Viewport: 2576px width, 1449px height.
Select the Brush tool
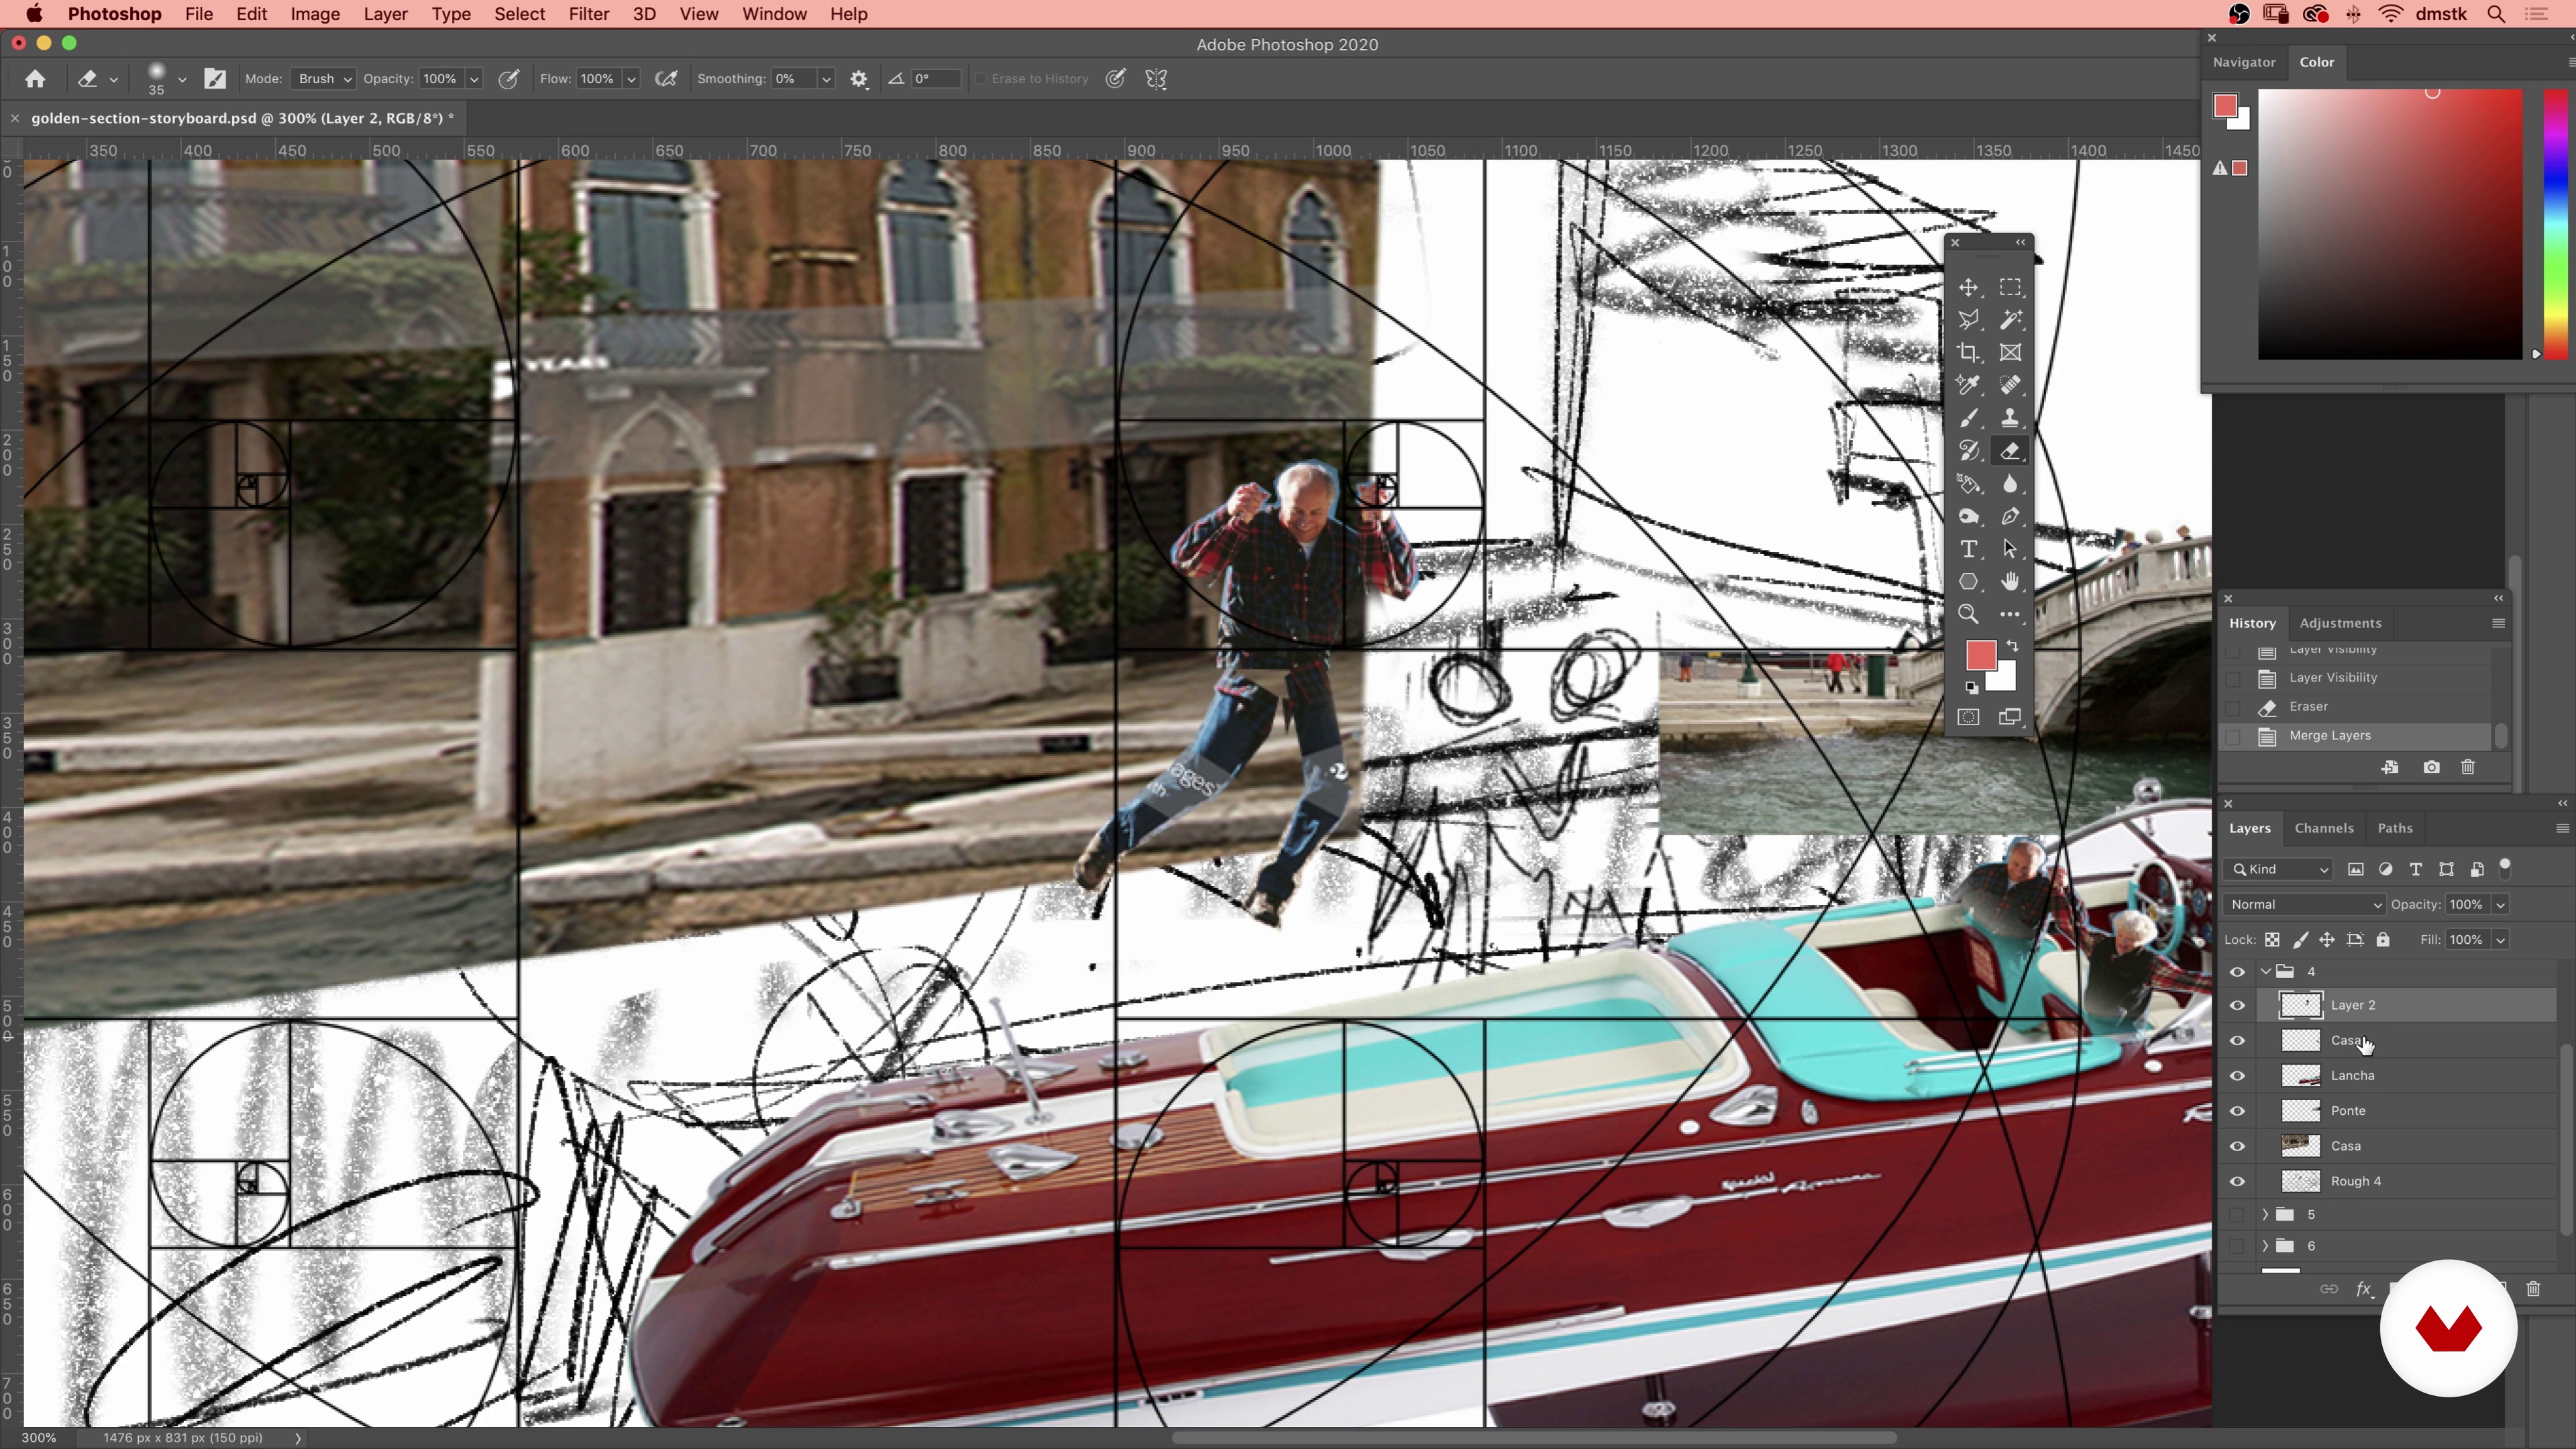(x=1968, y=418)
